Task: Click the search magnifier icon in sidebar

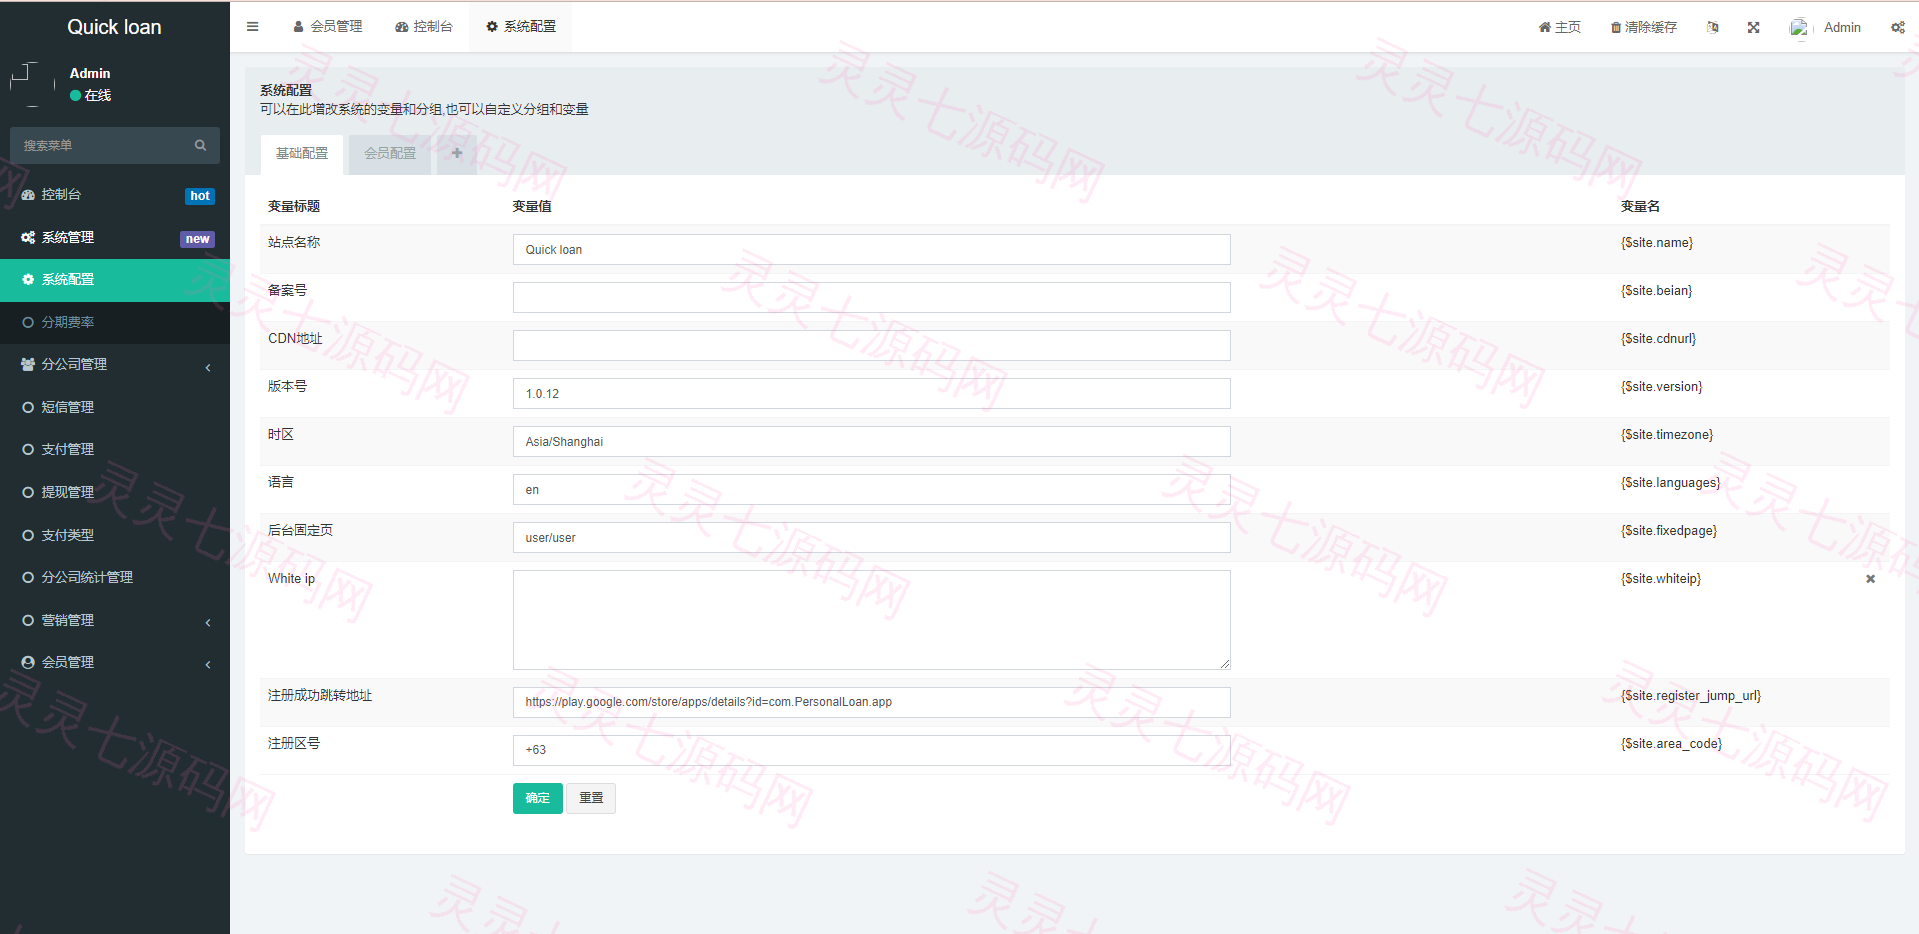Action: point(200,145)
